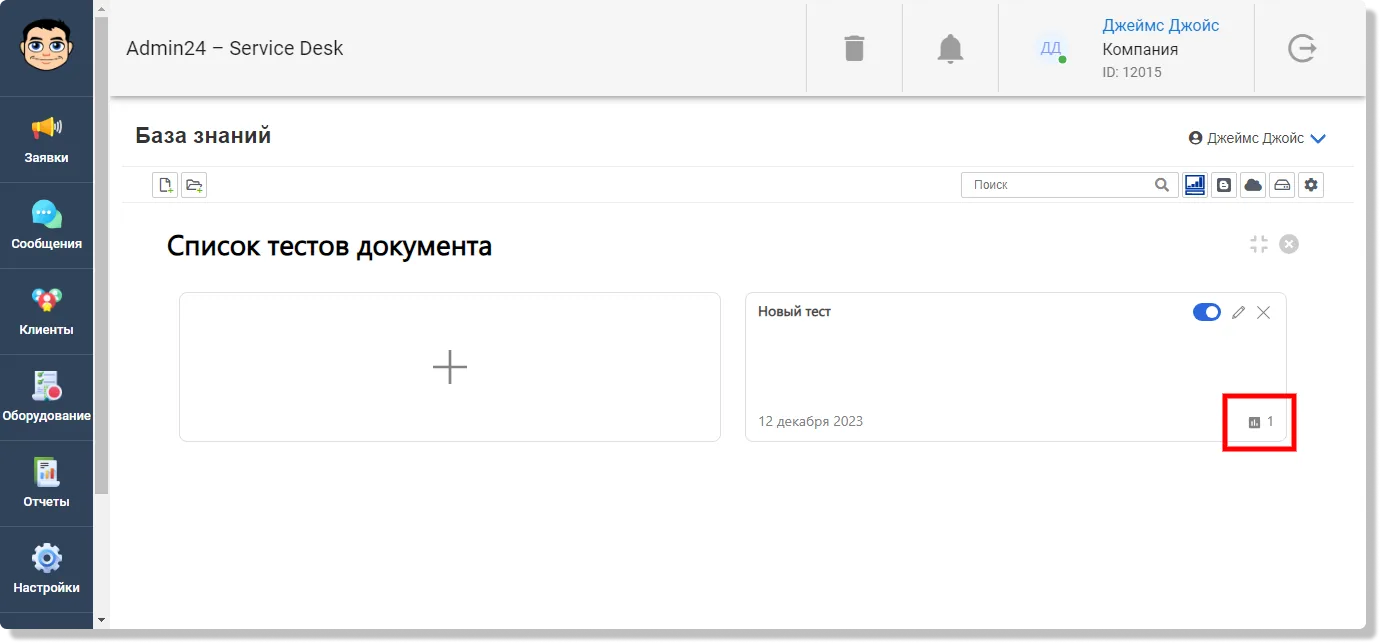This screenshot has width=1380, height=643.
Task: Open the Отчеты section
Action: pos(46,483)
